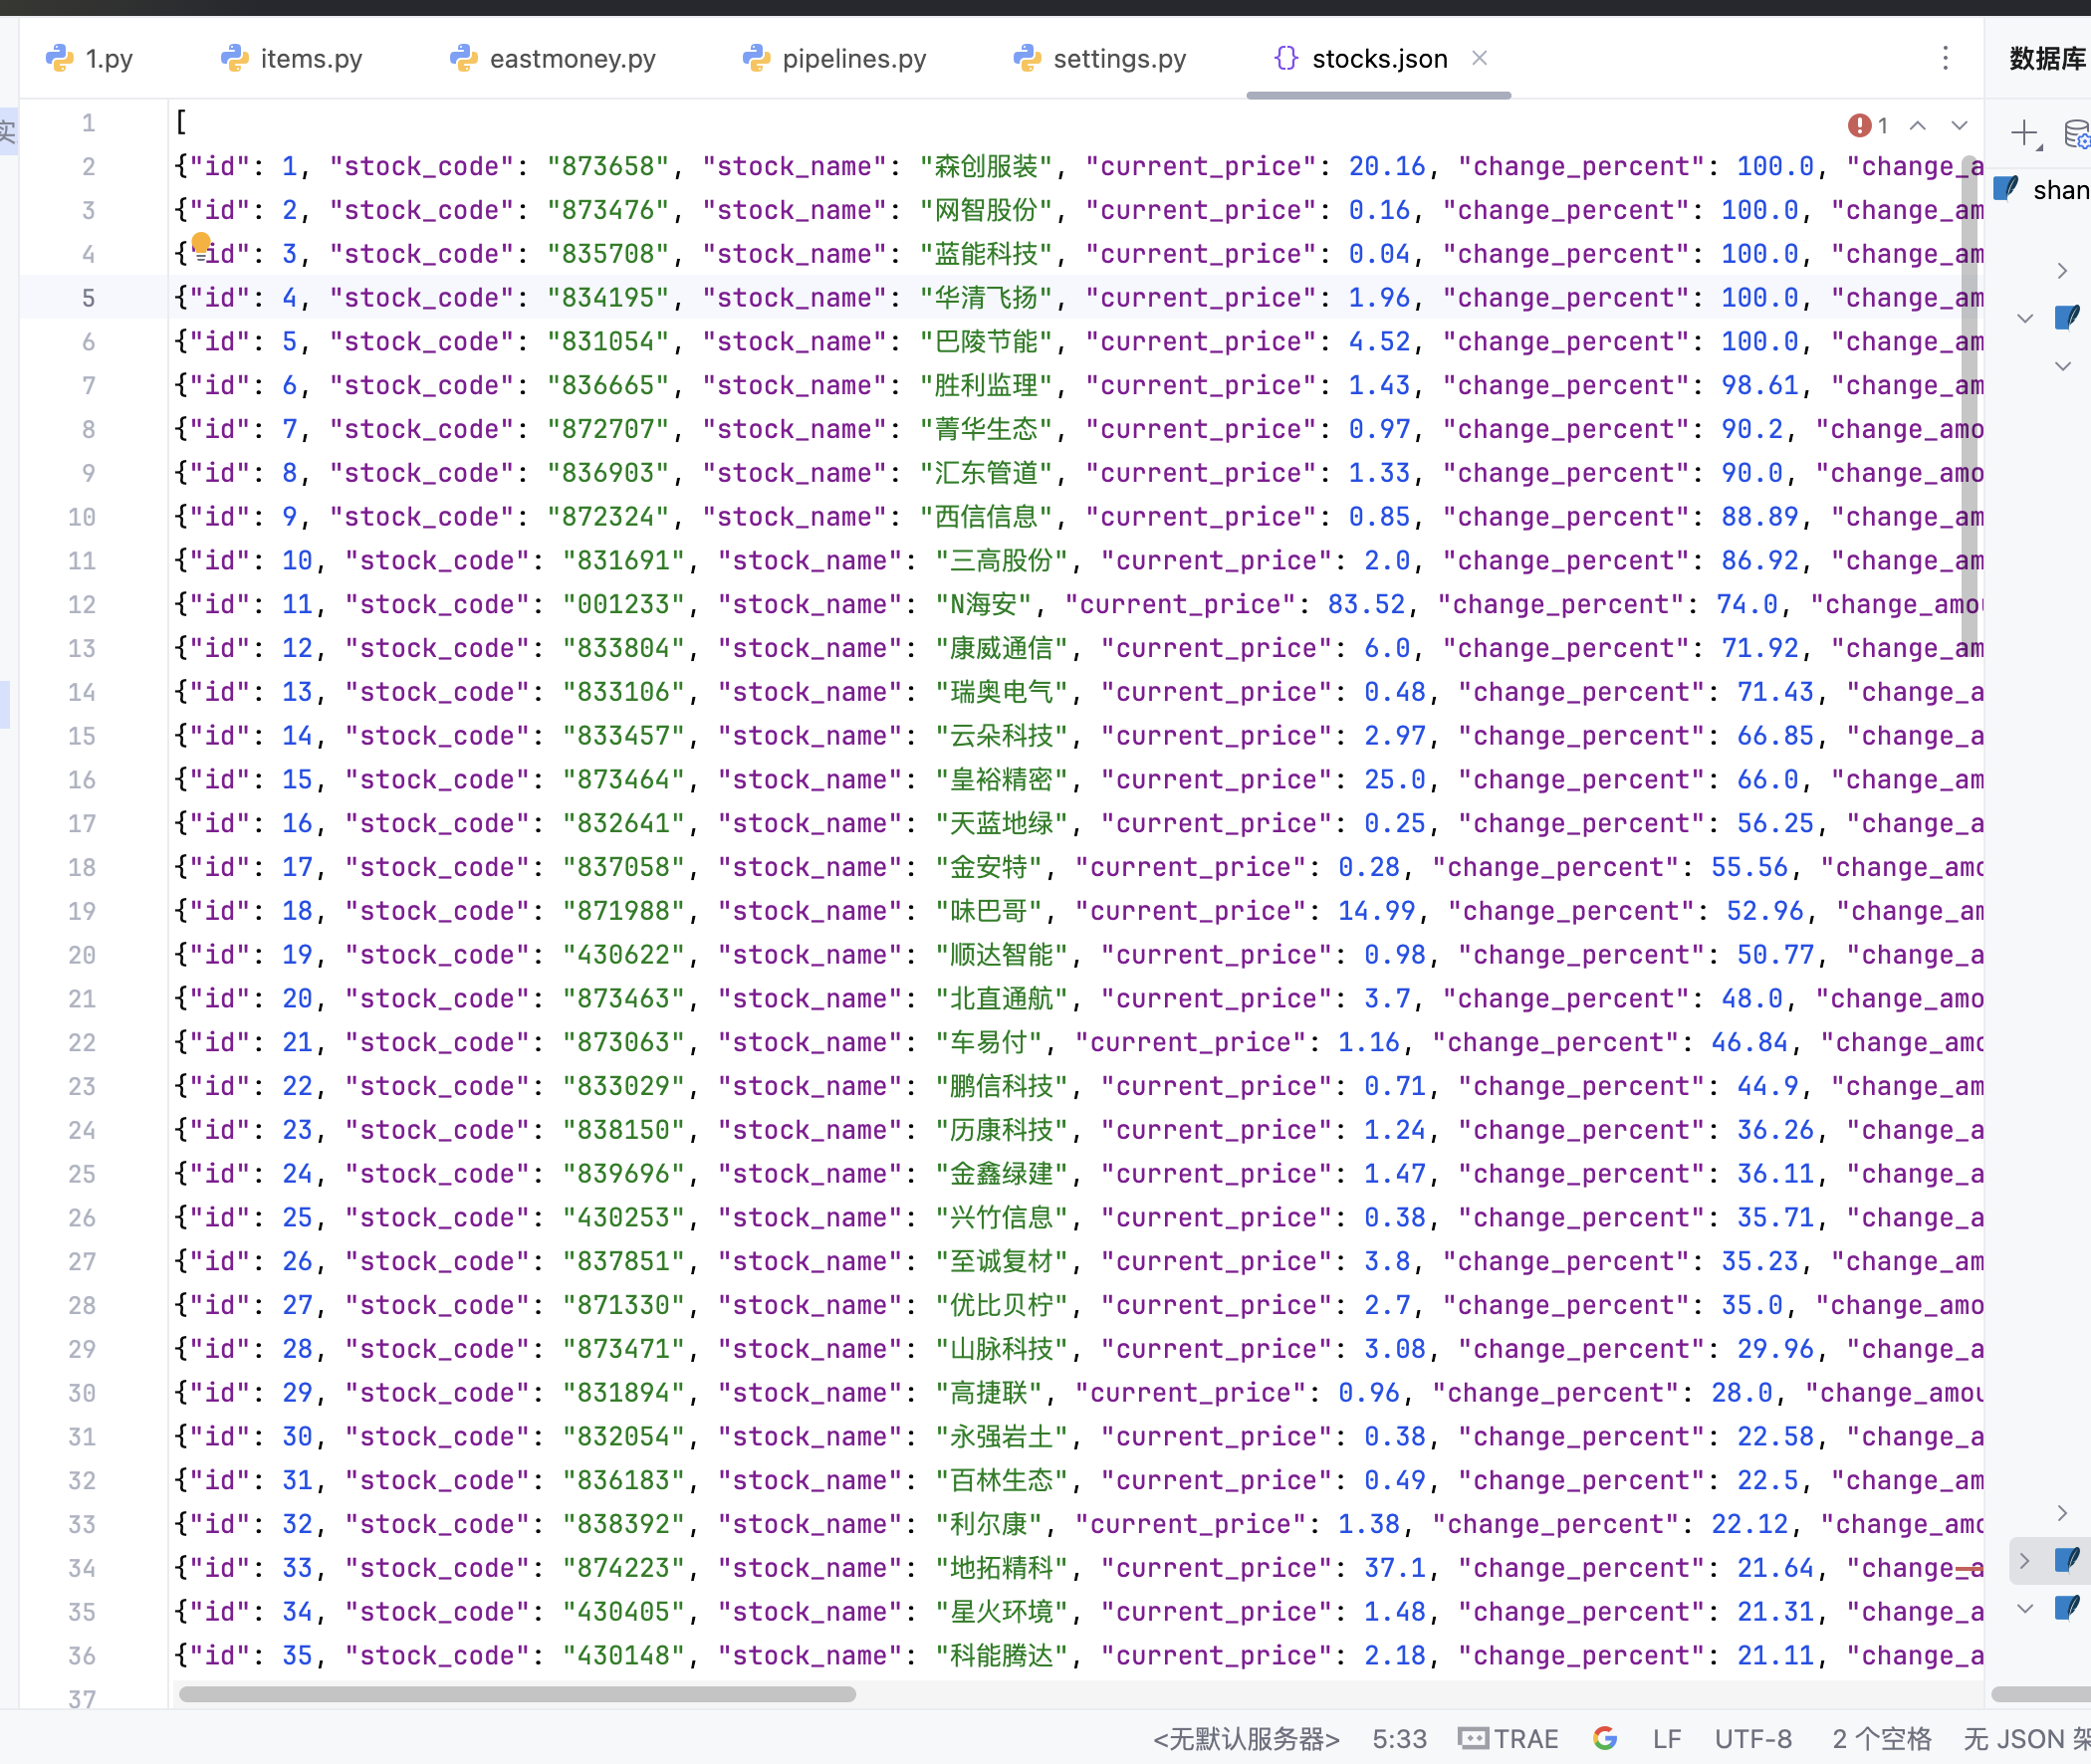Click the TRAE status bar widget

pyautogui.click(x=1508, y=1738)
